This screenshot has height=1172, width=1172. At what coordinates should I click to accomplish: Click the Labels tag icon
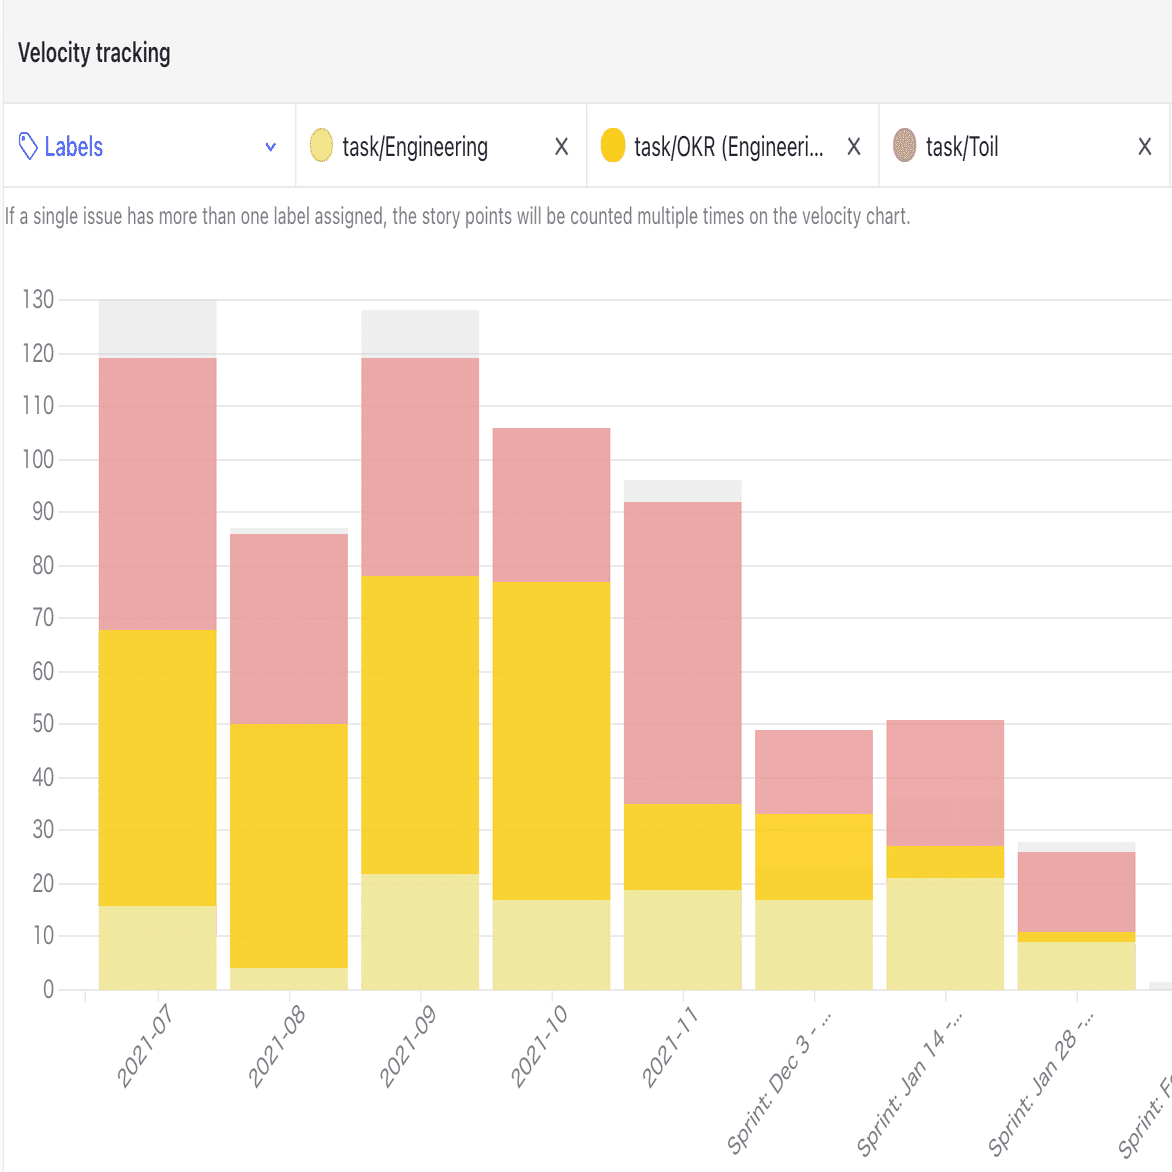point(28,146)
